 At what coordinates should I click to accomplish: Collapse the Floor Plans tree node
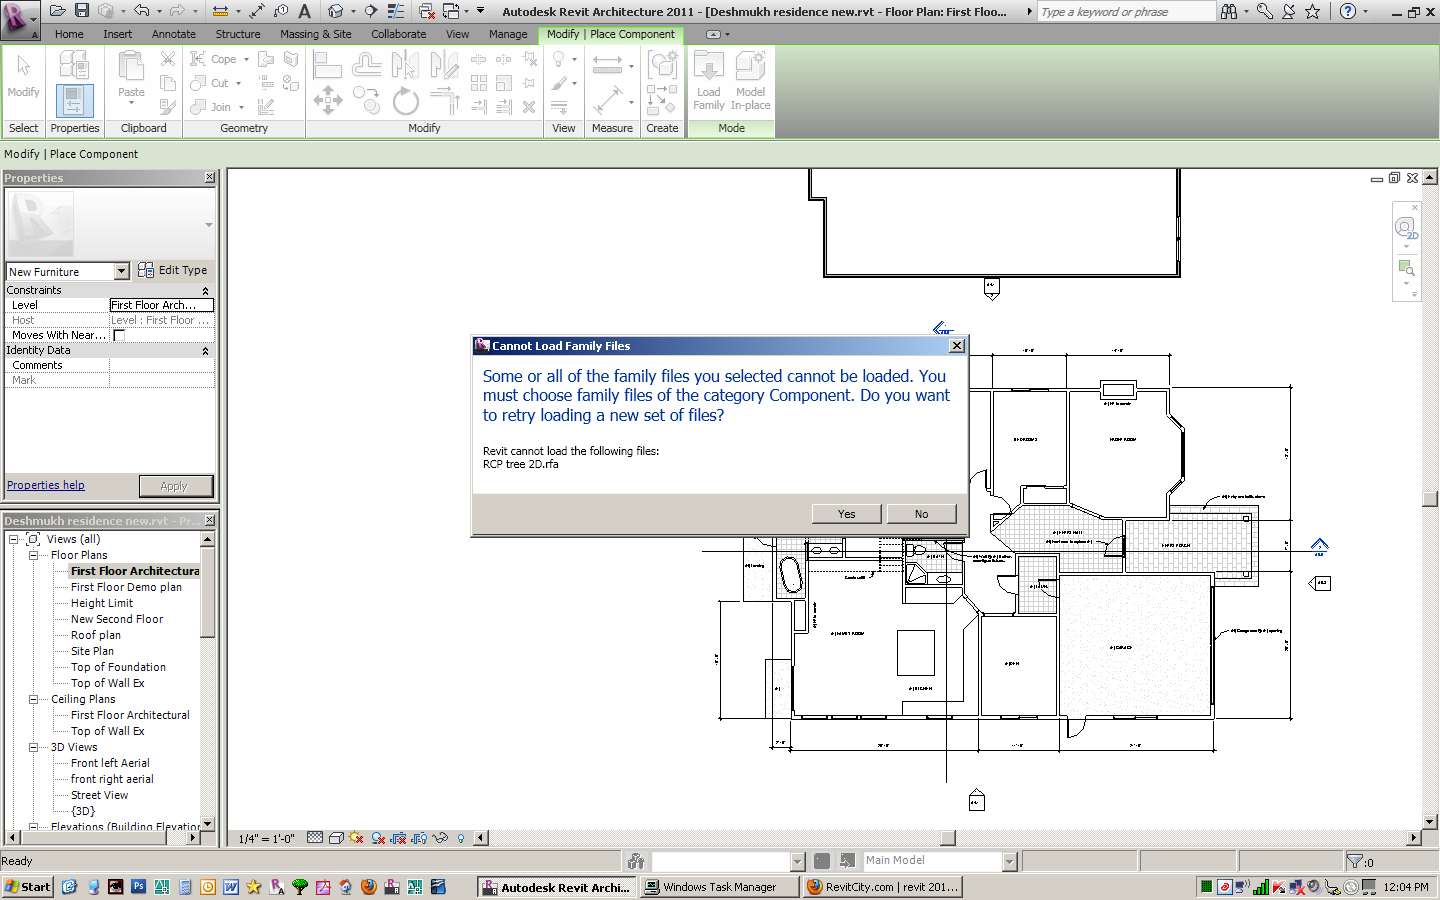(32, 555)
